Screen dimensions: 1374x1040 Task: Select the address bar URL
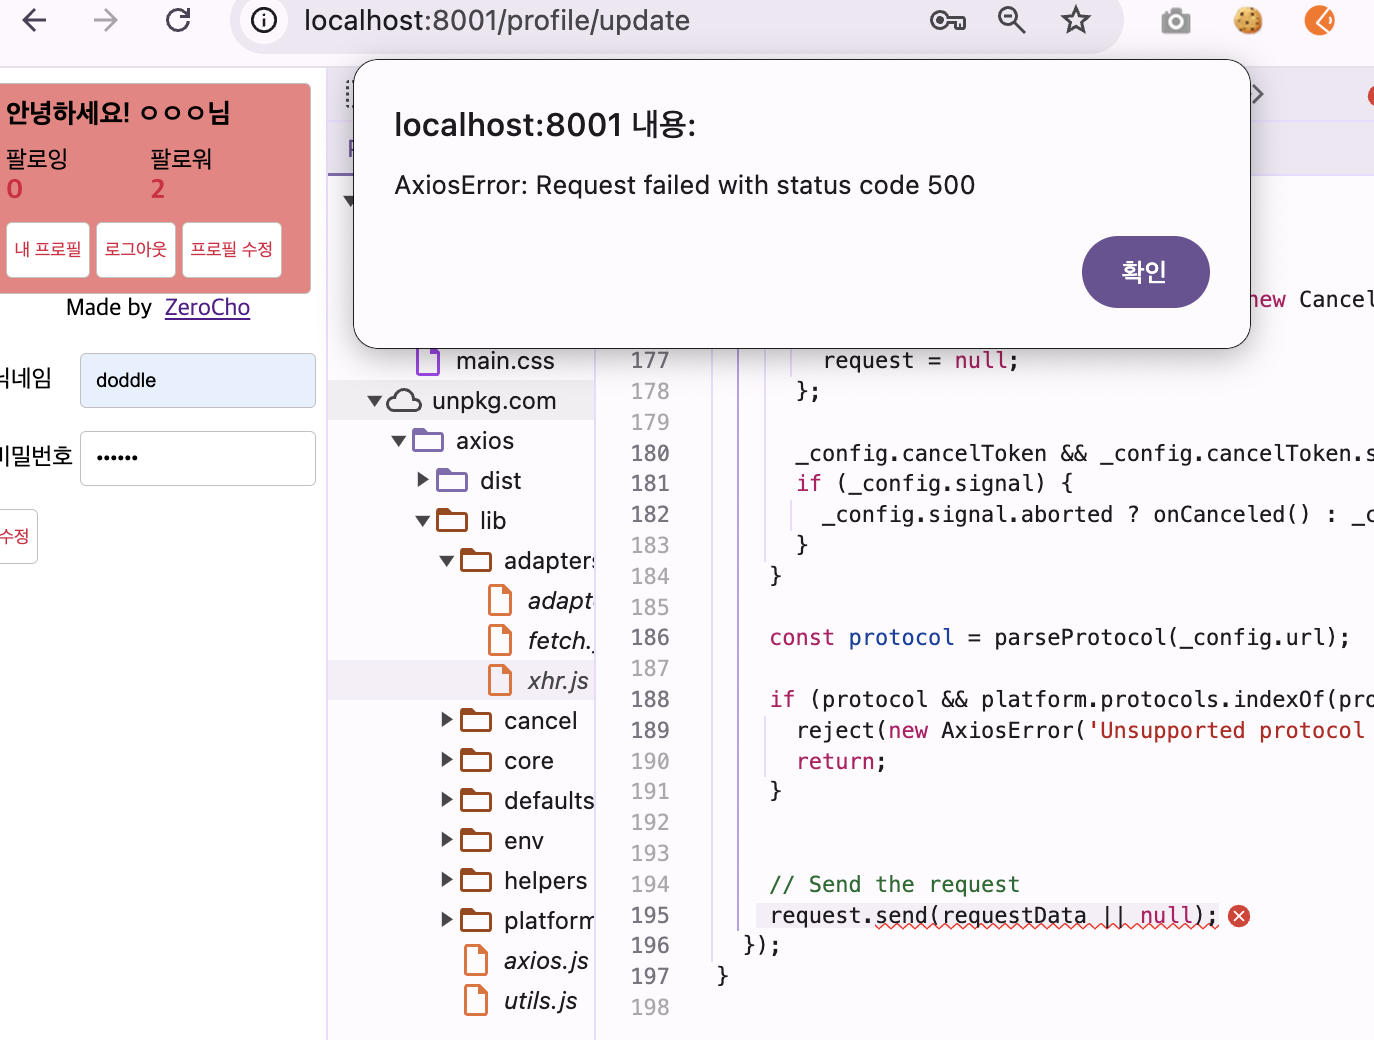[x=497, y=20]
